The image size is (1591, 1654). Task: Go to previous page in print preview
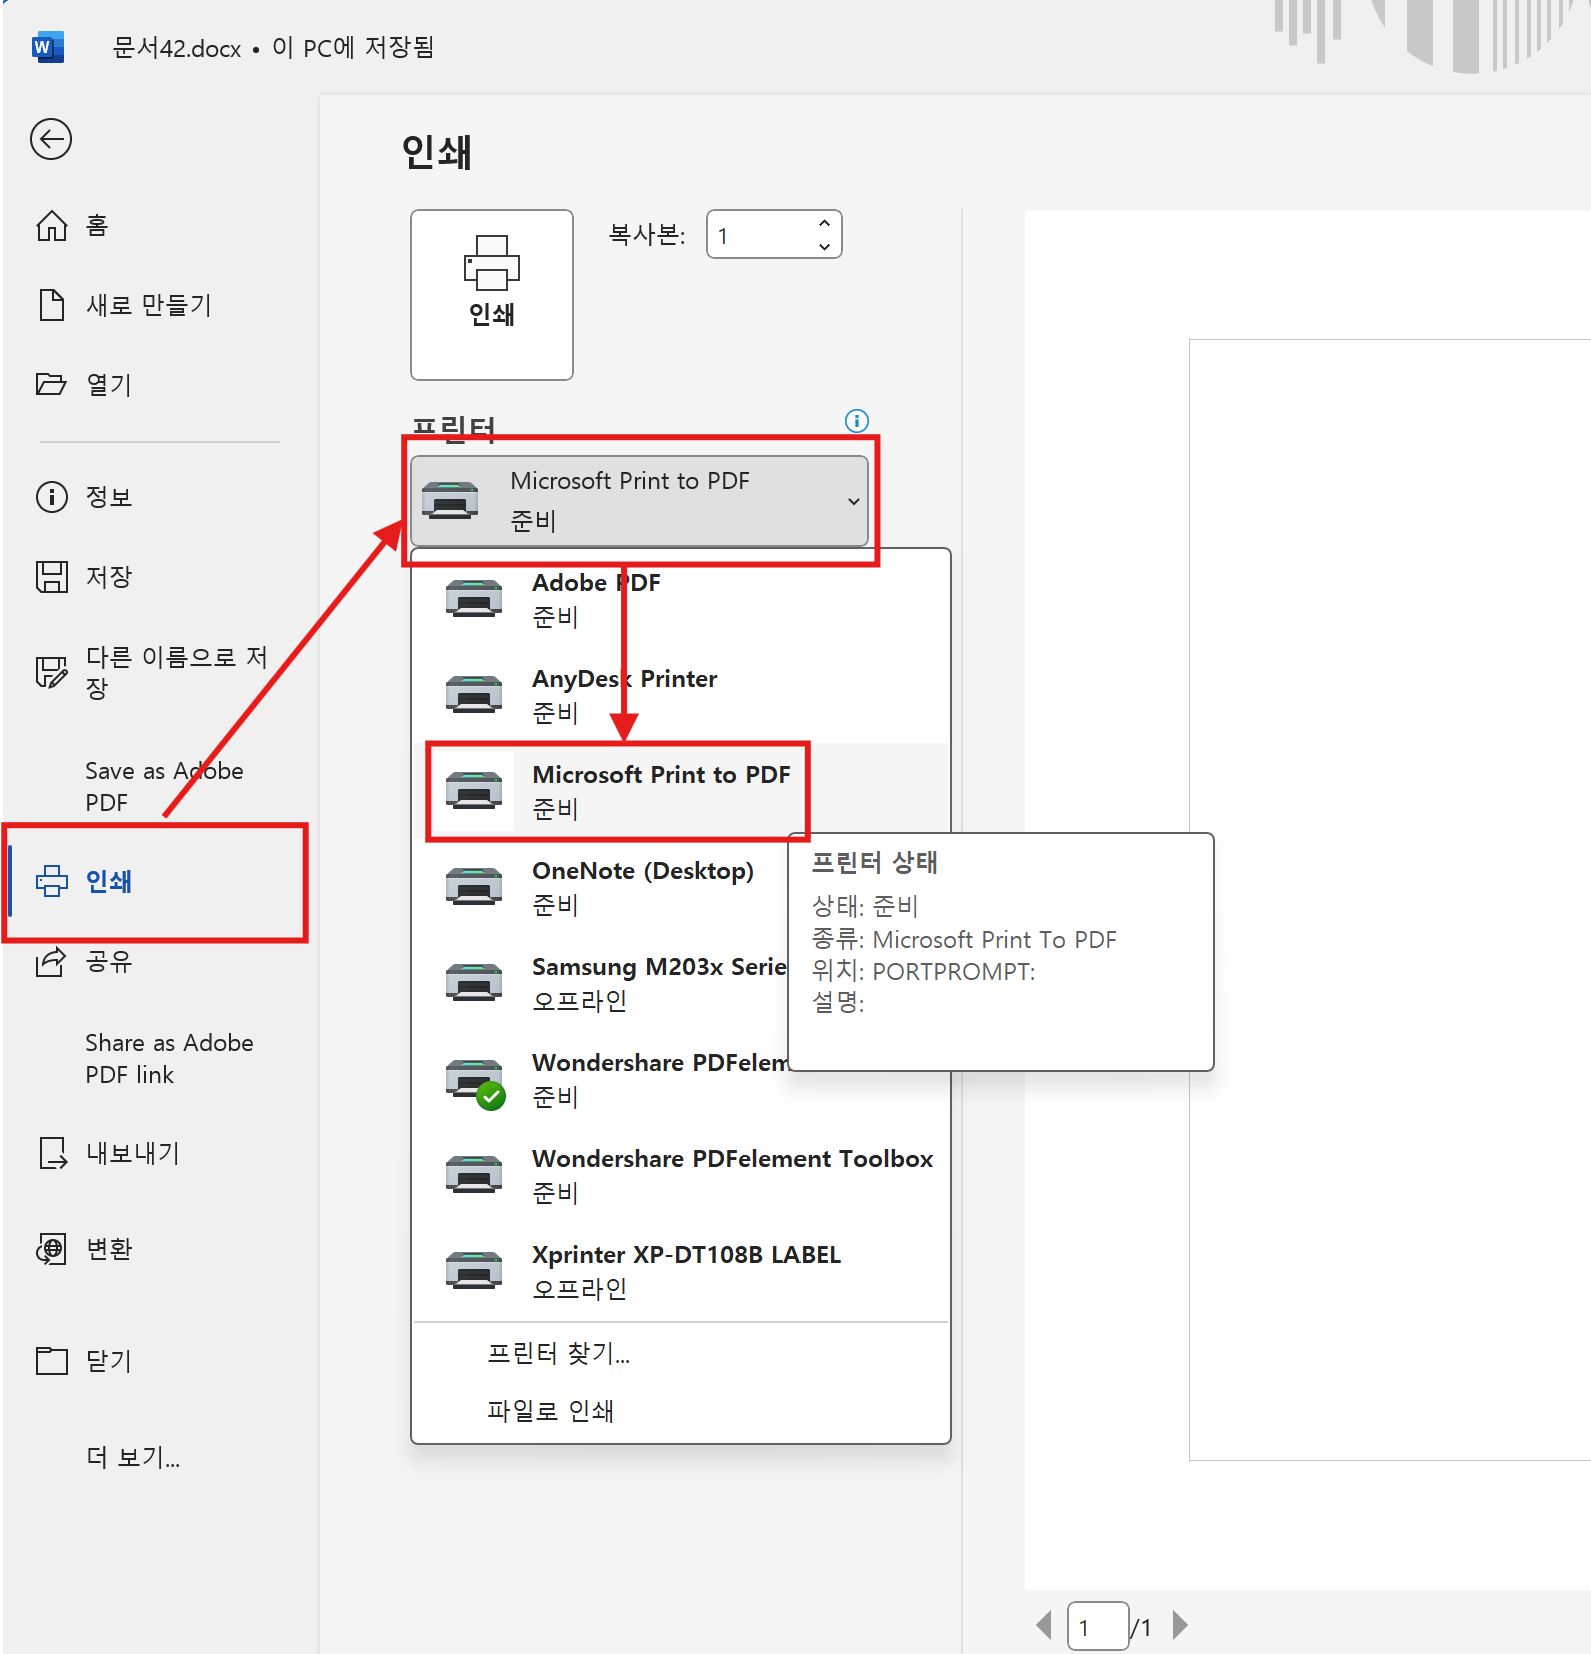coord(1044,1625)
